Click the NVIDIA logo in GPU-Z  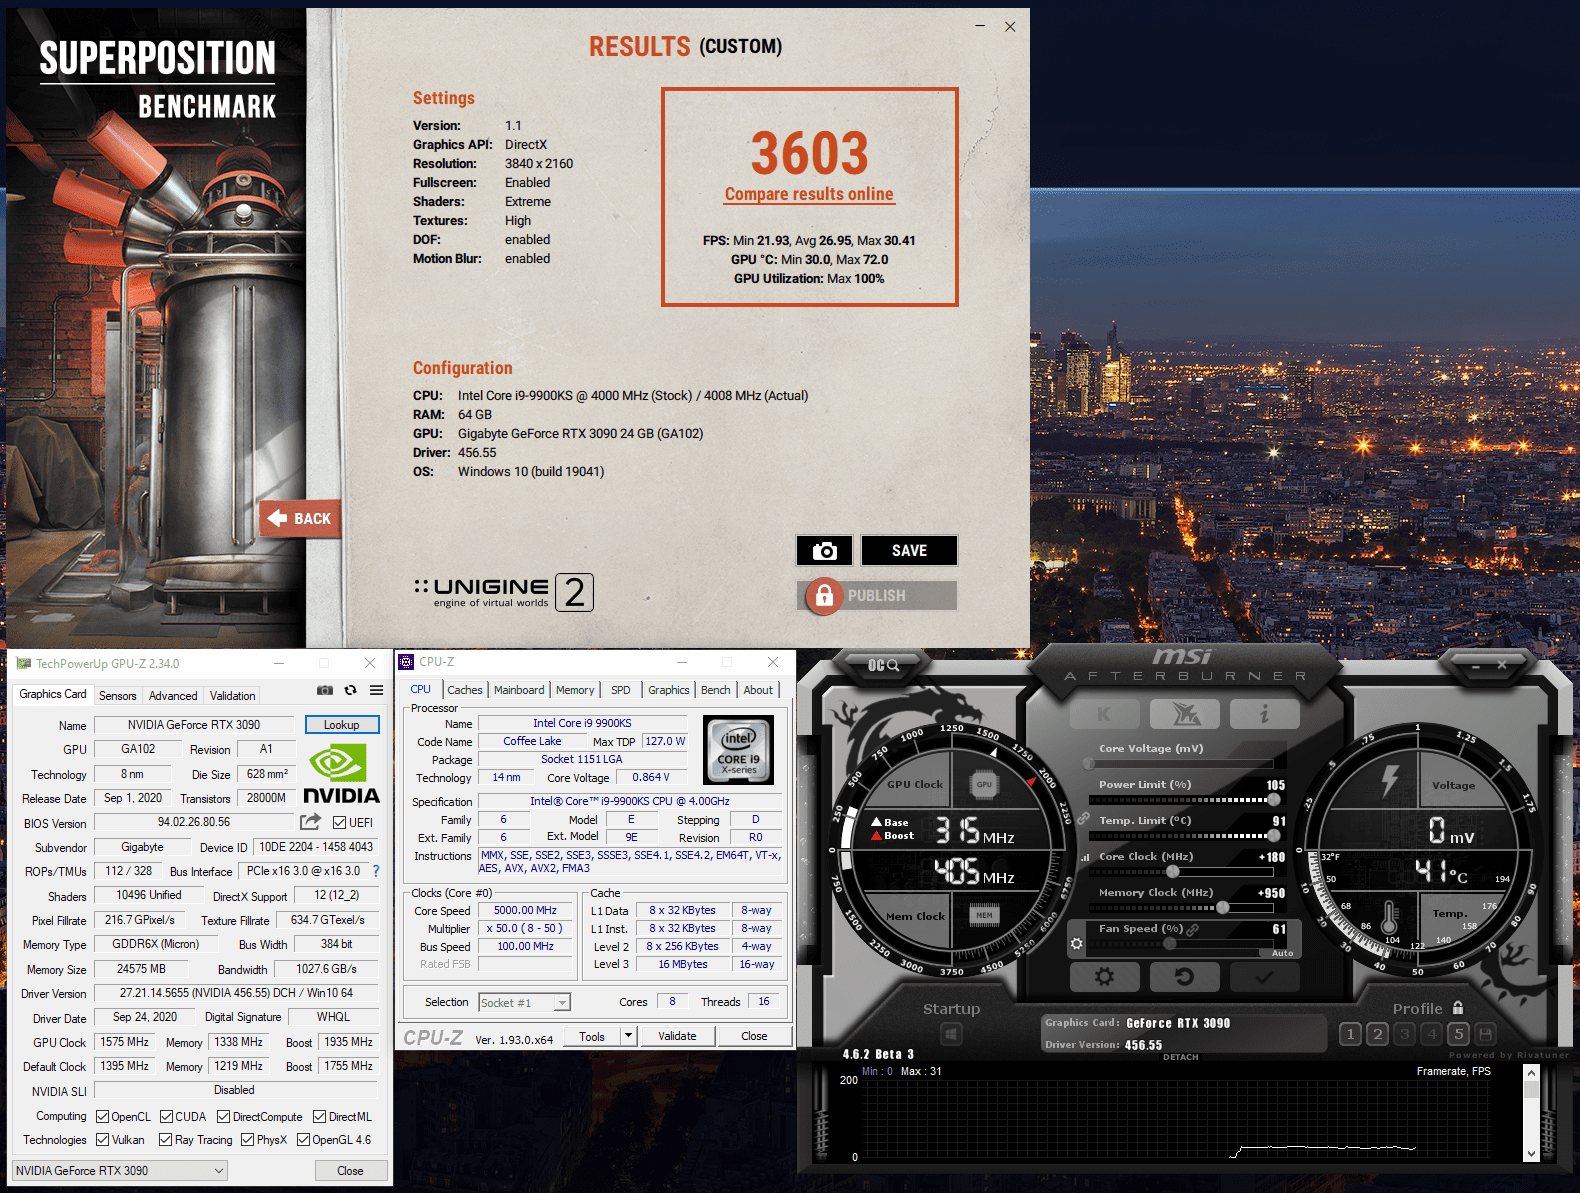[341, 773]
